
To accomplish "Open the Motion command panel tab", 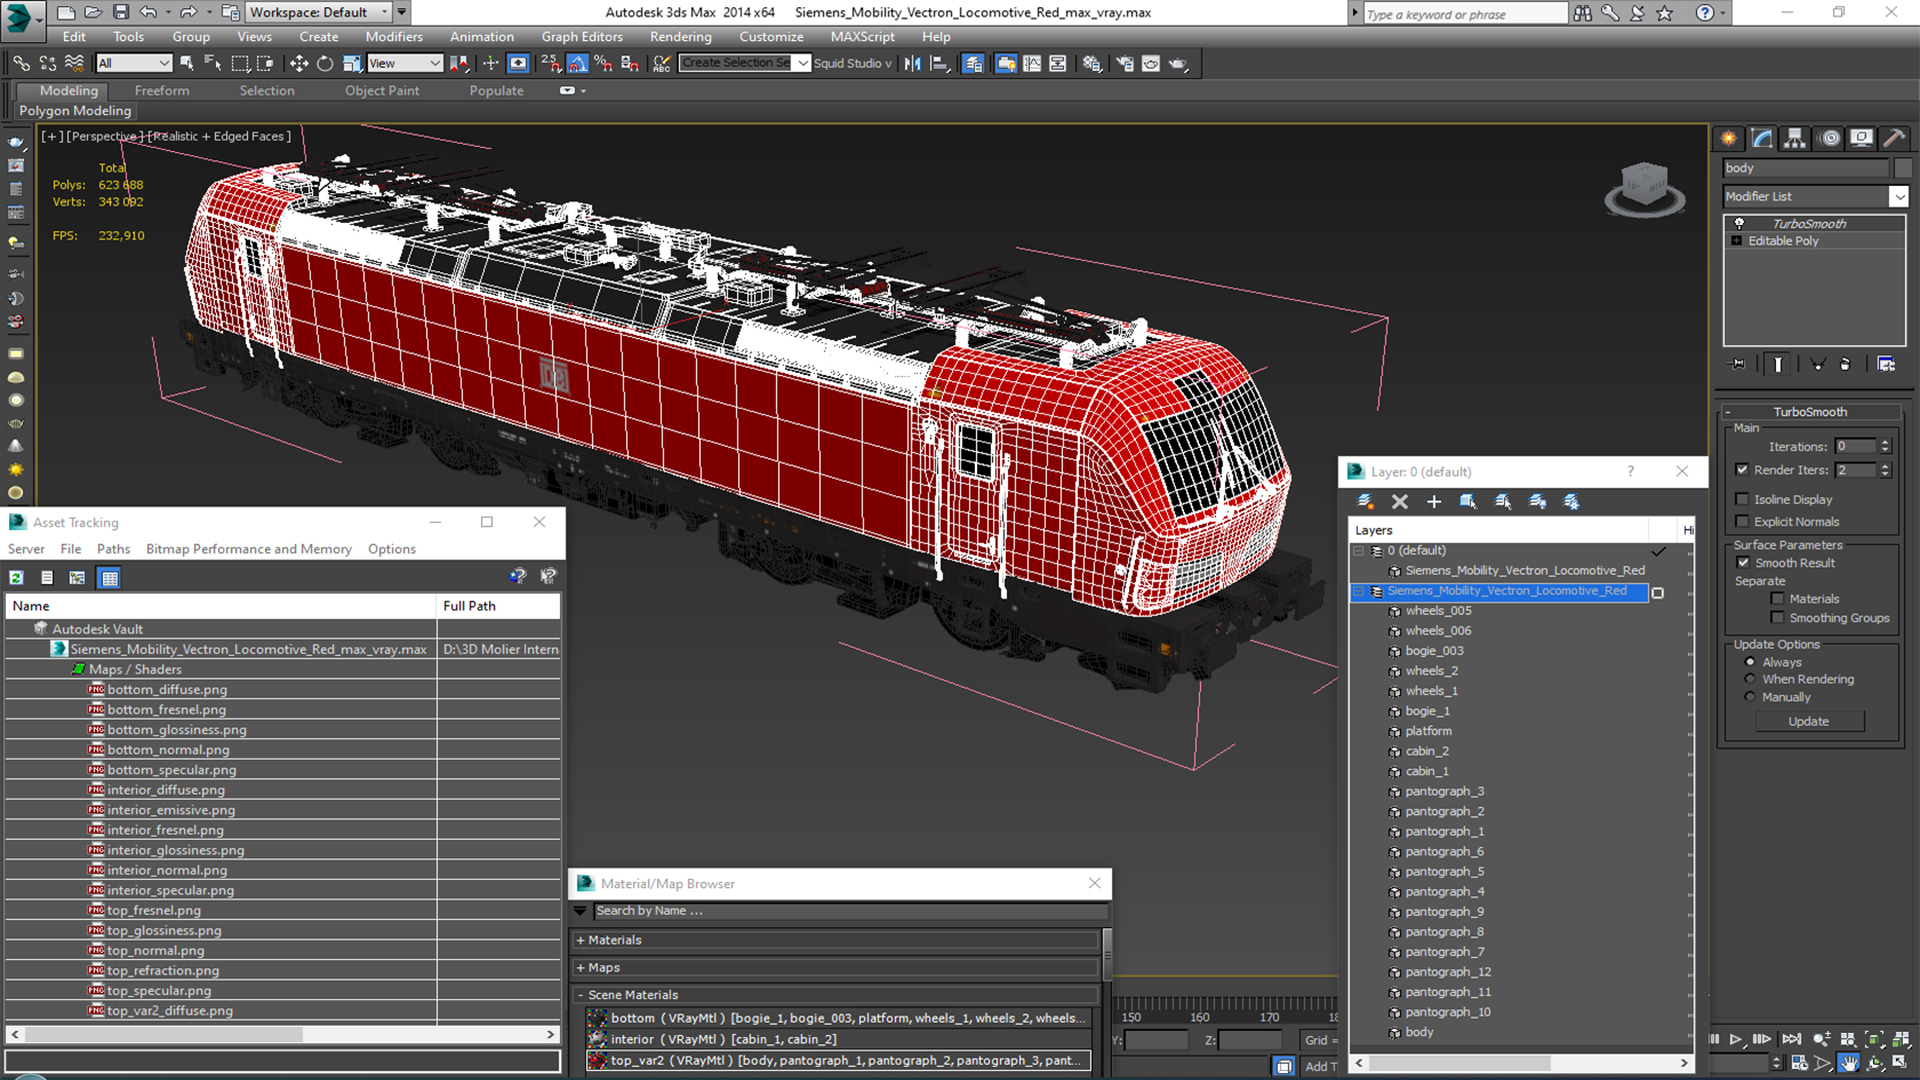I will 1829,138.
